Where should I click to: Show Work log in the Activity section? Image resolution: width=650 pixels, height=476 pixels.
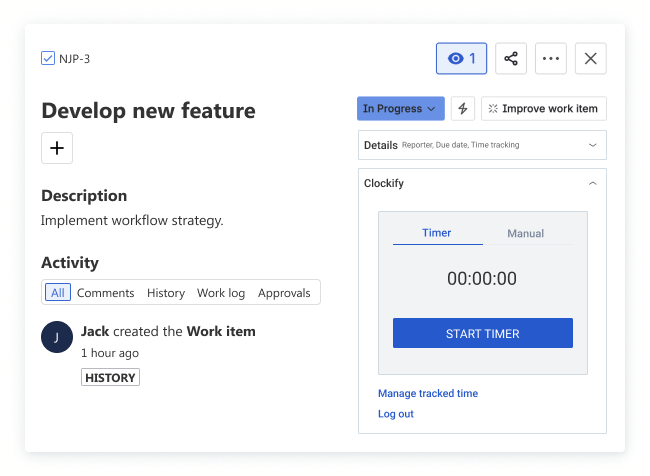point(221,293)
